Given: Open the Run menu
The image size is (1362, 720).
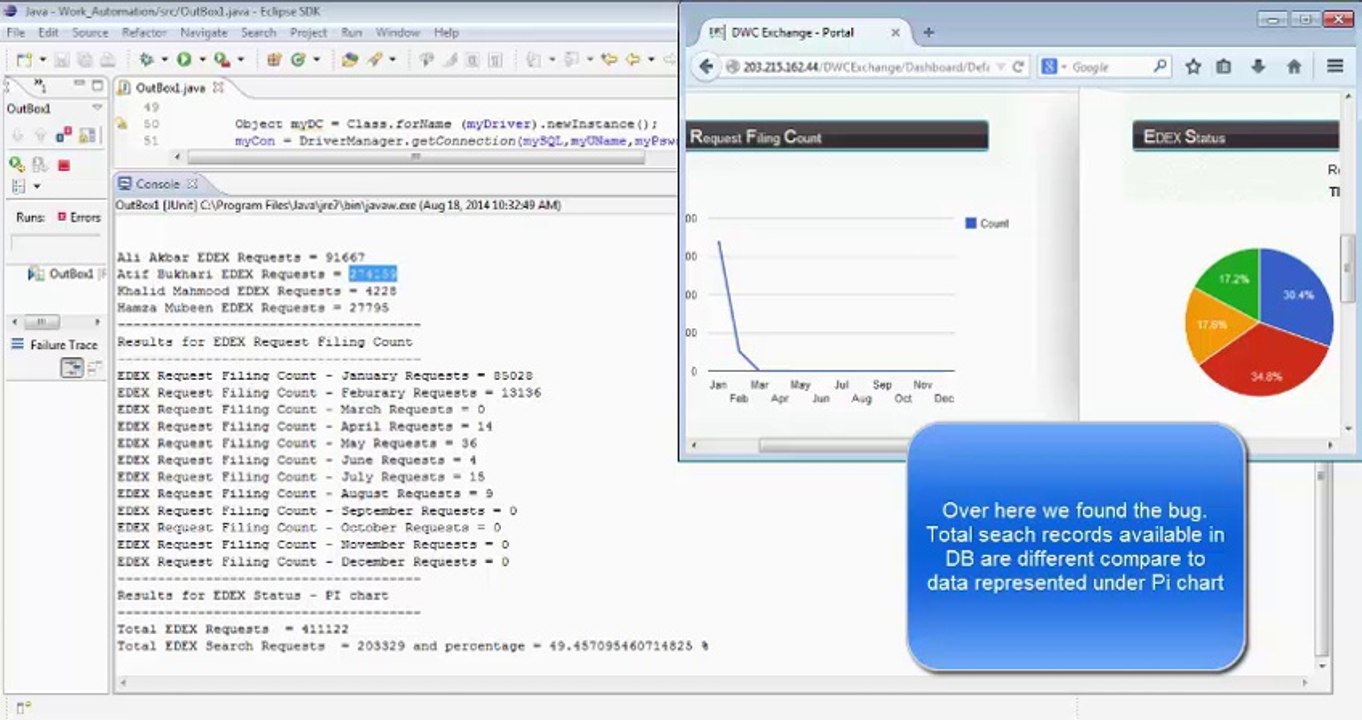Looking at the screenshot, I should tap(351, 33).
